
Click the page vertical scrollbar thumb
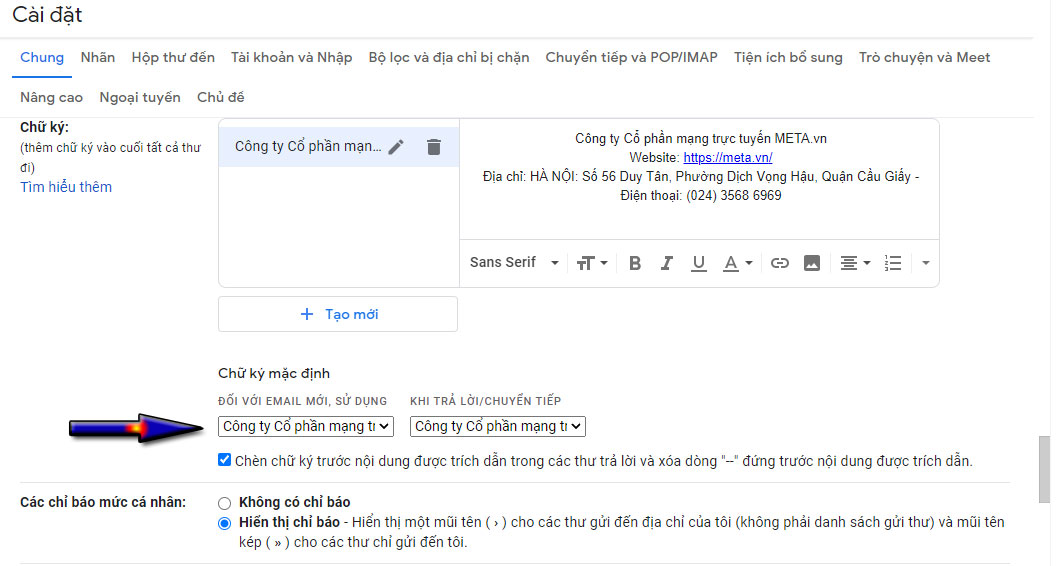coord(1044,470)
